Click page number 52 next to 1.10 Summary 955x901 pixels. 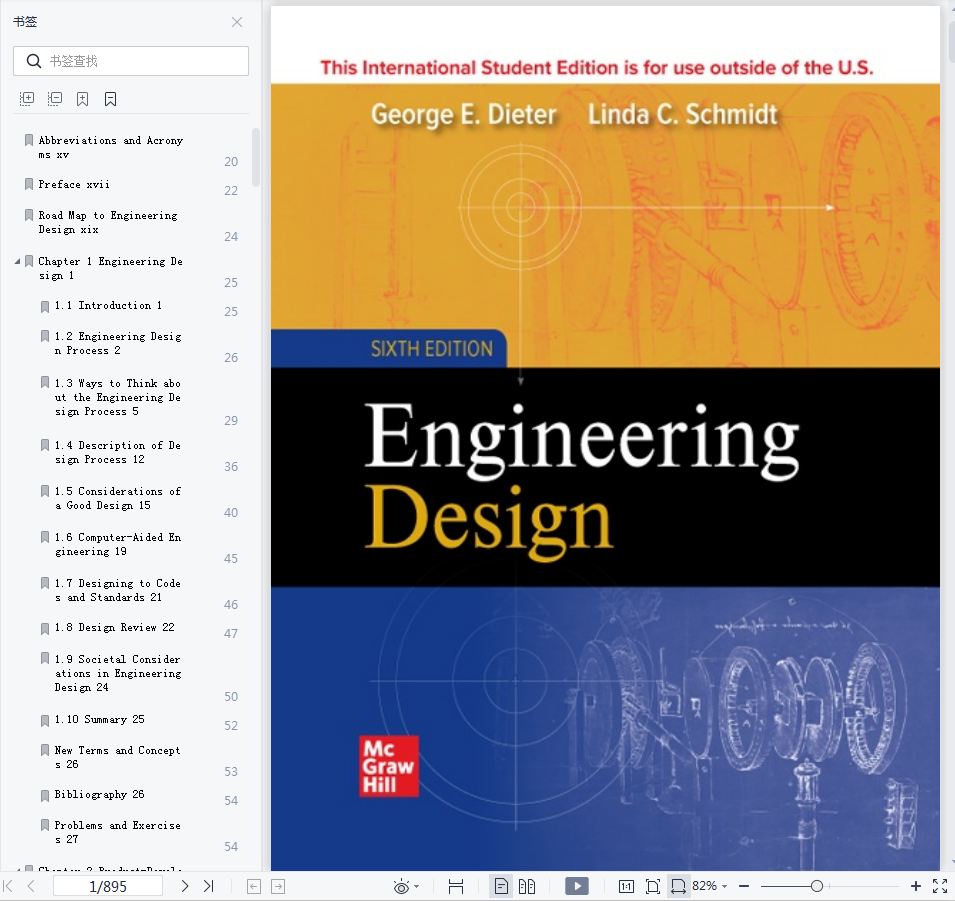231,726
